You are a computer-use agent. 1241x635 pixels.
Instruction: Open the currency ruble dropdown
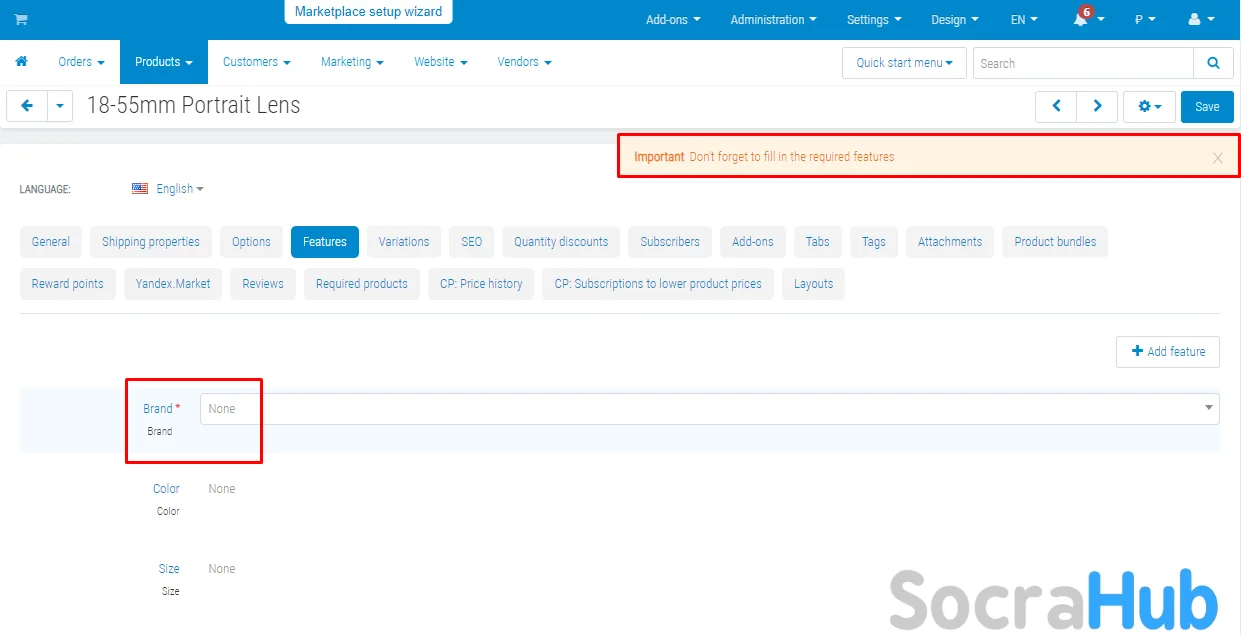1145,20
